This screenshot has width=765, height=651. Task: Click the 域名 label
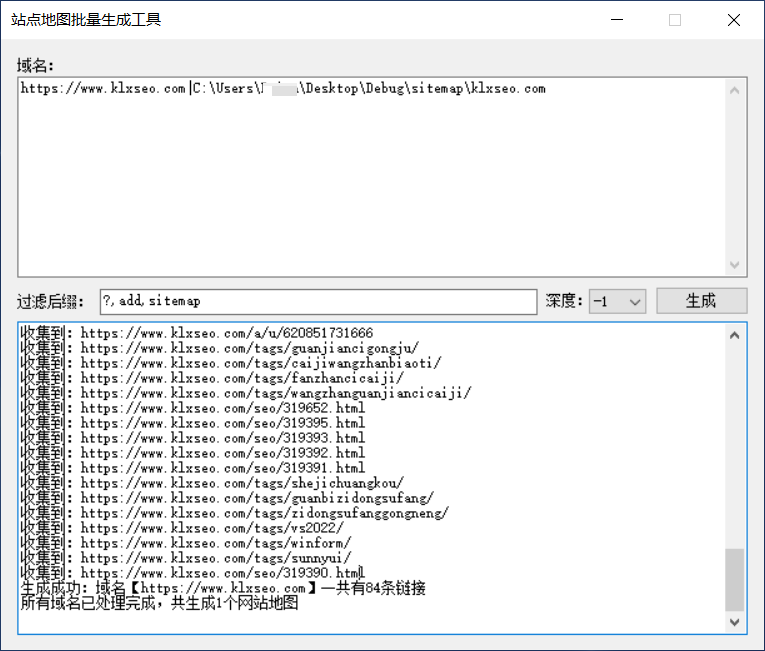(35, 65)
